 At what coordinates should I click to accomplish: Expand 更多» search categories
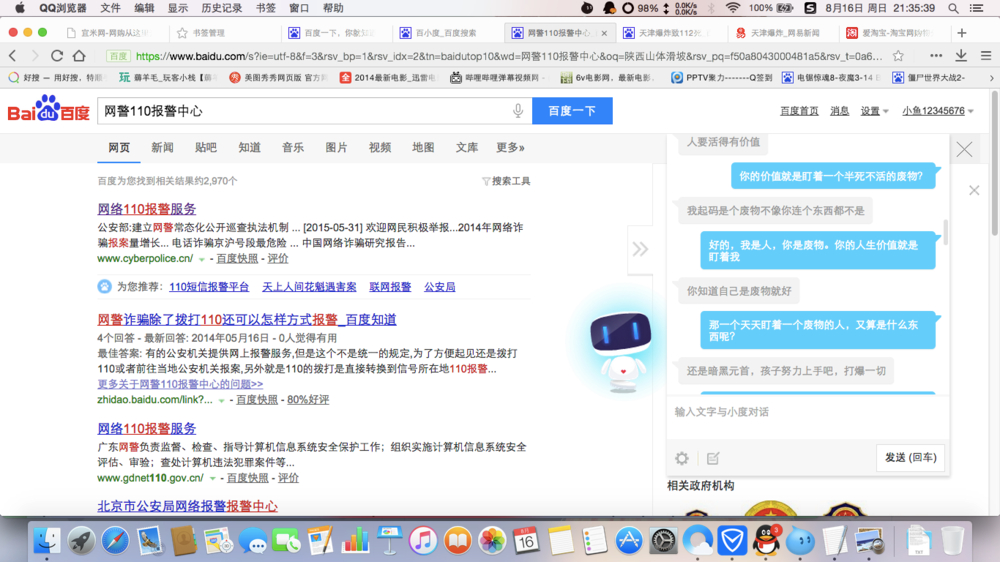(x=510, y=148)
